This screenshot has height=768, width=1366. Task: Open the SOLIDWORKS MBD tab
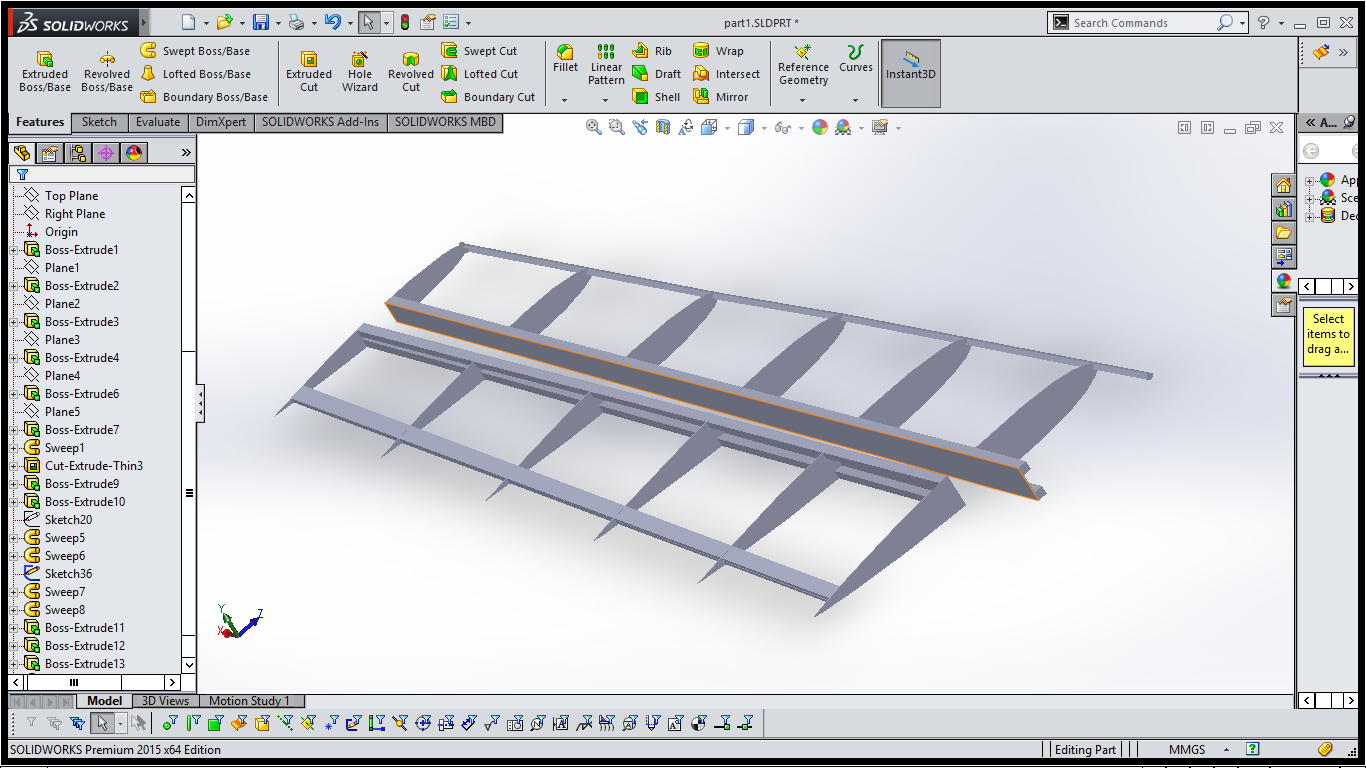coord(445,122)
